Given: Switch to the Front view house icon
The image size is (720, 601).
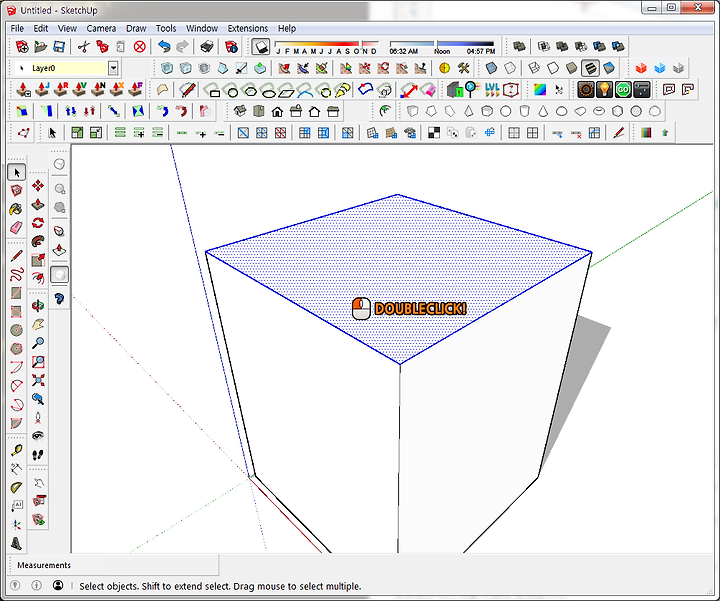Looking at the screenshot, I should (x=277, y=111).
